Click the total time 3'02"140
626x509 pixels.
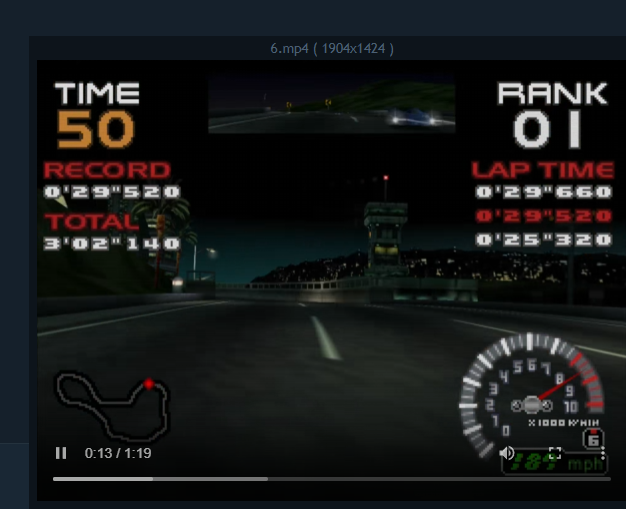click(112, 243)
